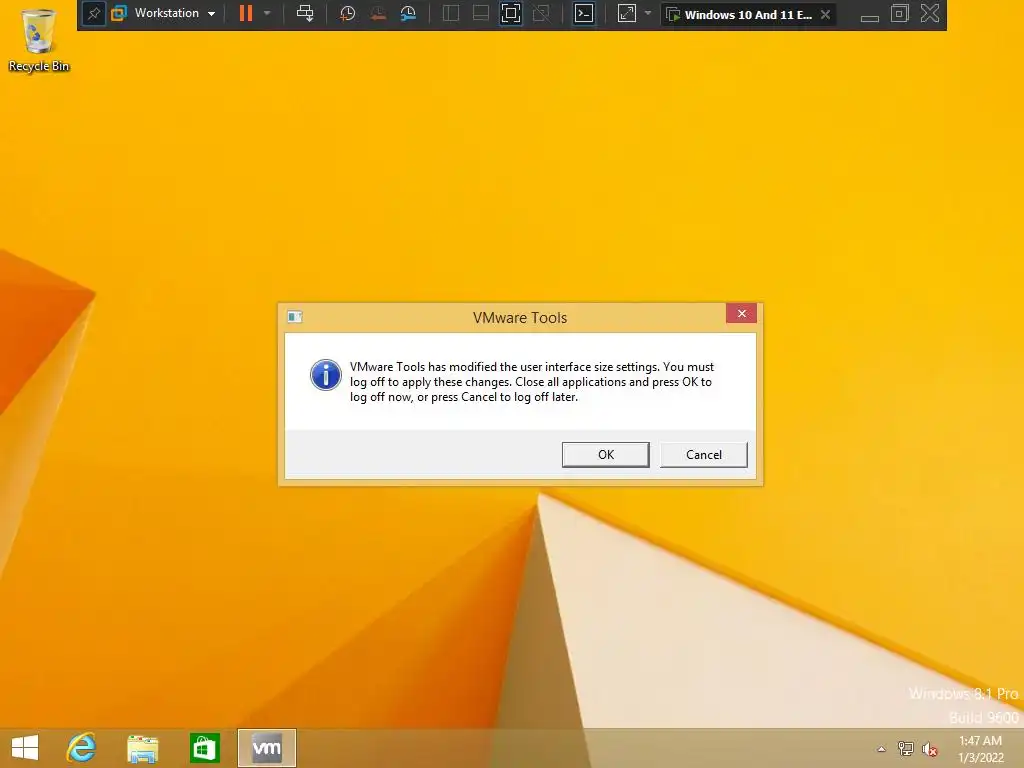Revert to snapshot using the clock-arrow icon
1024x768 pixels.
[377, 13]
